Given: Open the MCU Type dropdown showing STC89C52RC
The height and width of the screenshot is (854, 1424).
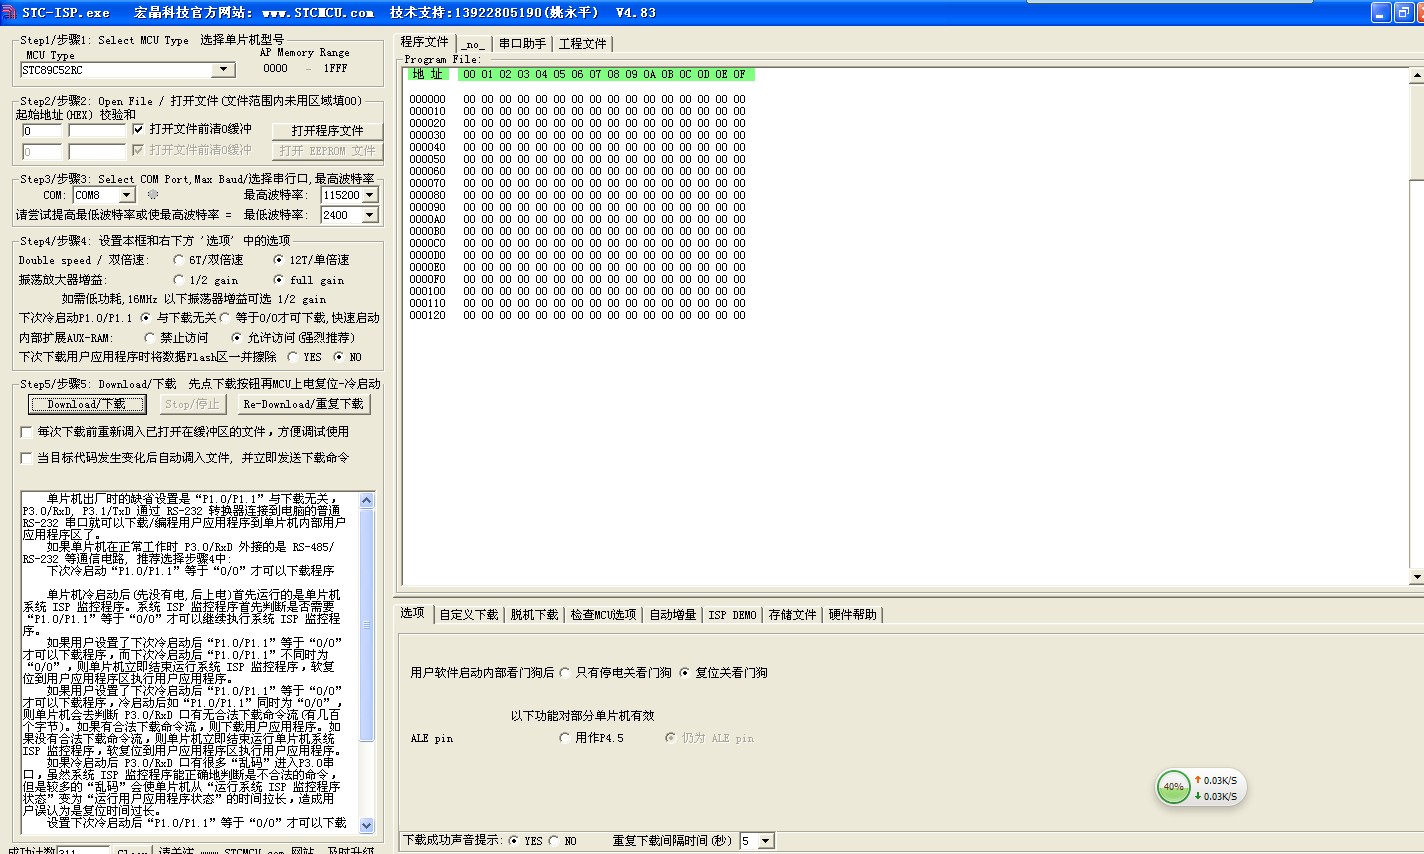Looking at the screenshot, I should pos(224,70).
